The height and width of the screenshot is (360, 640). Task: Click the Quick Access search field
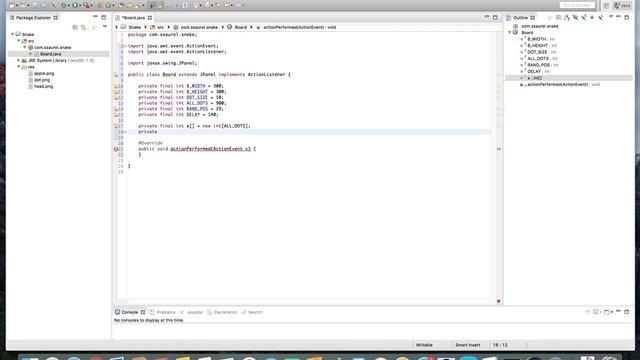(577, 5)
